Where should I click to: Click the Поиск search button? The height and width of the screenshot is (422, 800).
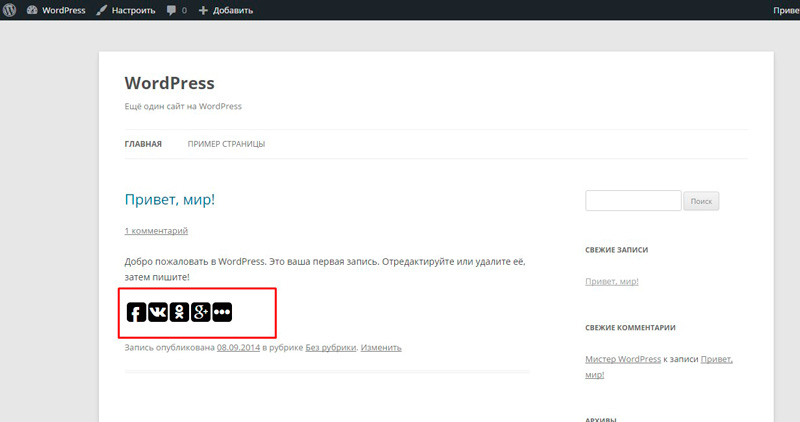701,201
